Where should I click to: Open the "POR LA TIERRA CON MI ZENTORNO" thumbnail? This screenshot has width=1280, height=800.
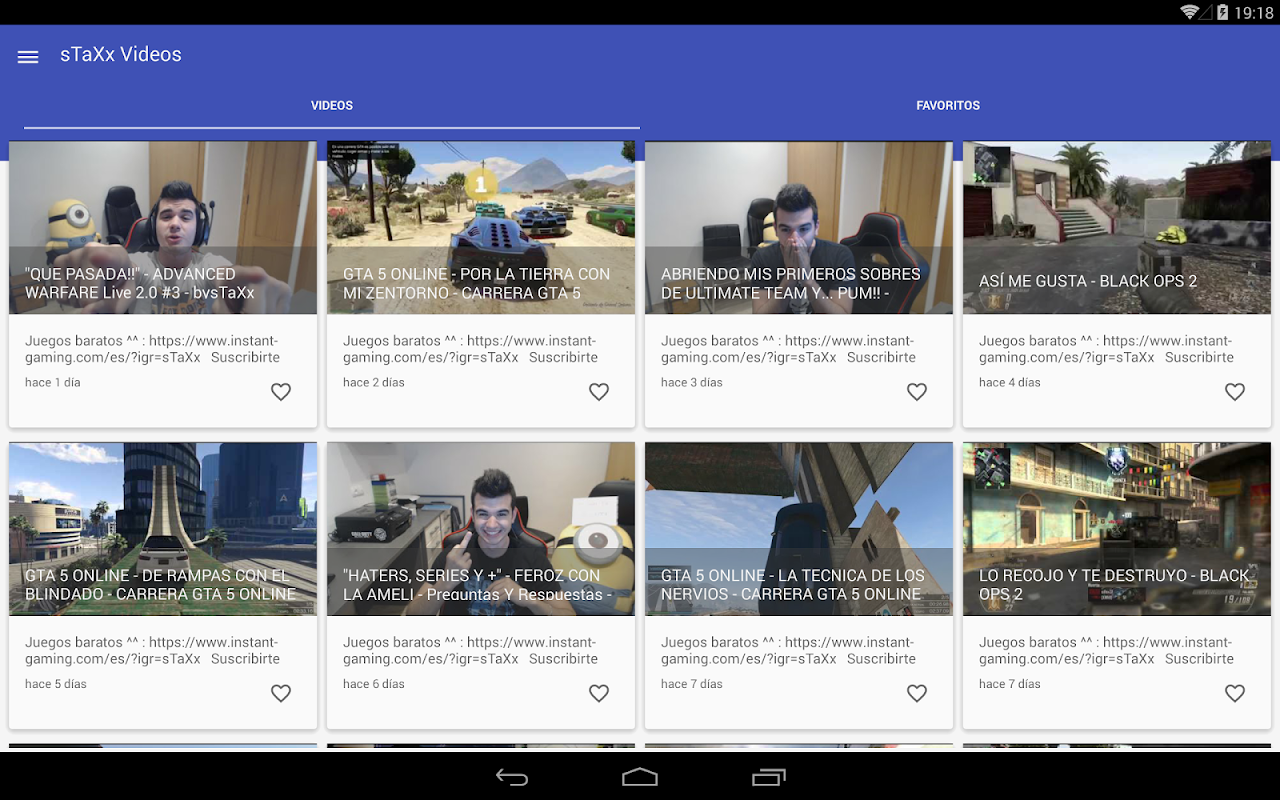point(481,228)
